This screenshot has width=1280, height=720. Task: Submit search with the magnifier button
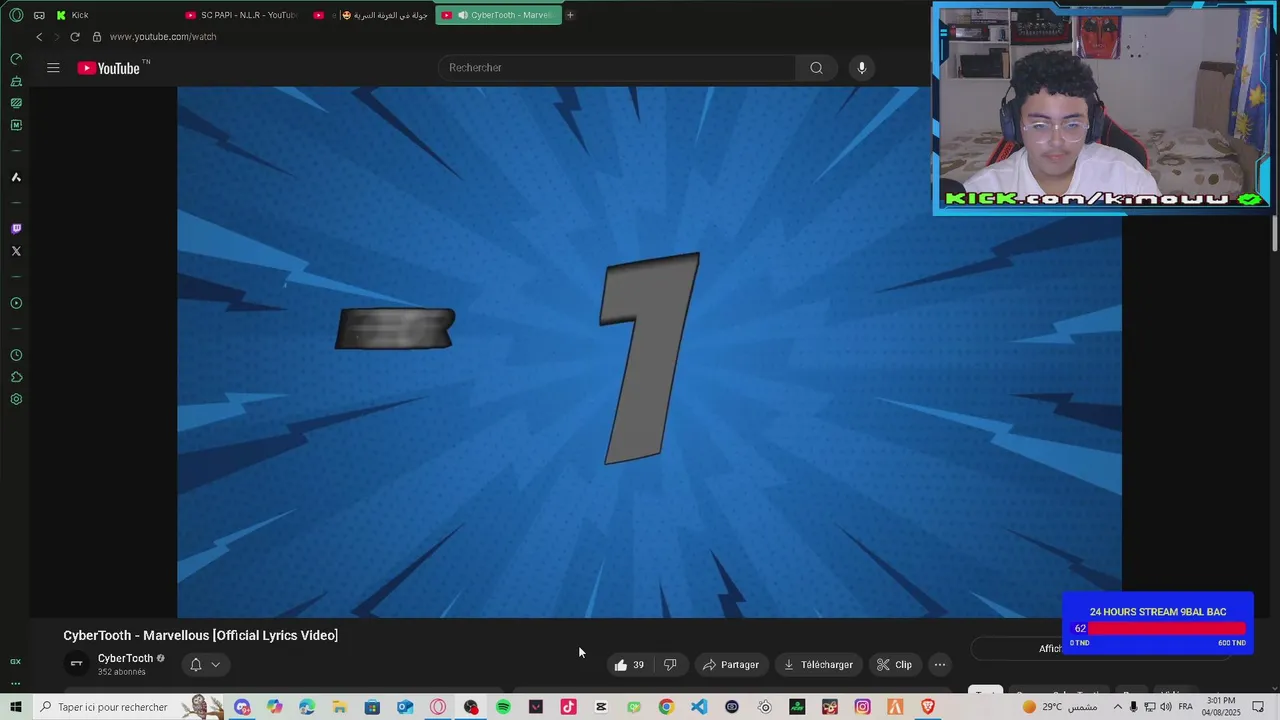[817, 68]
